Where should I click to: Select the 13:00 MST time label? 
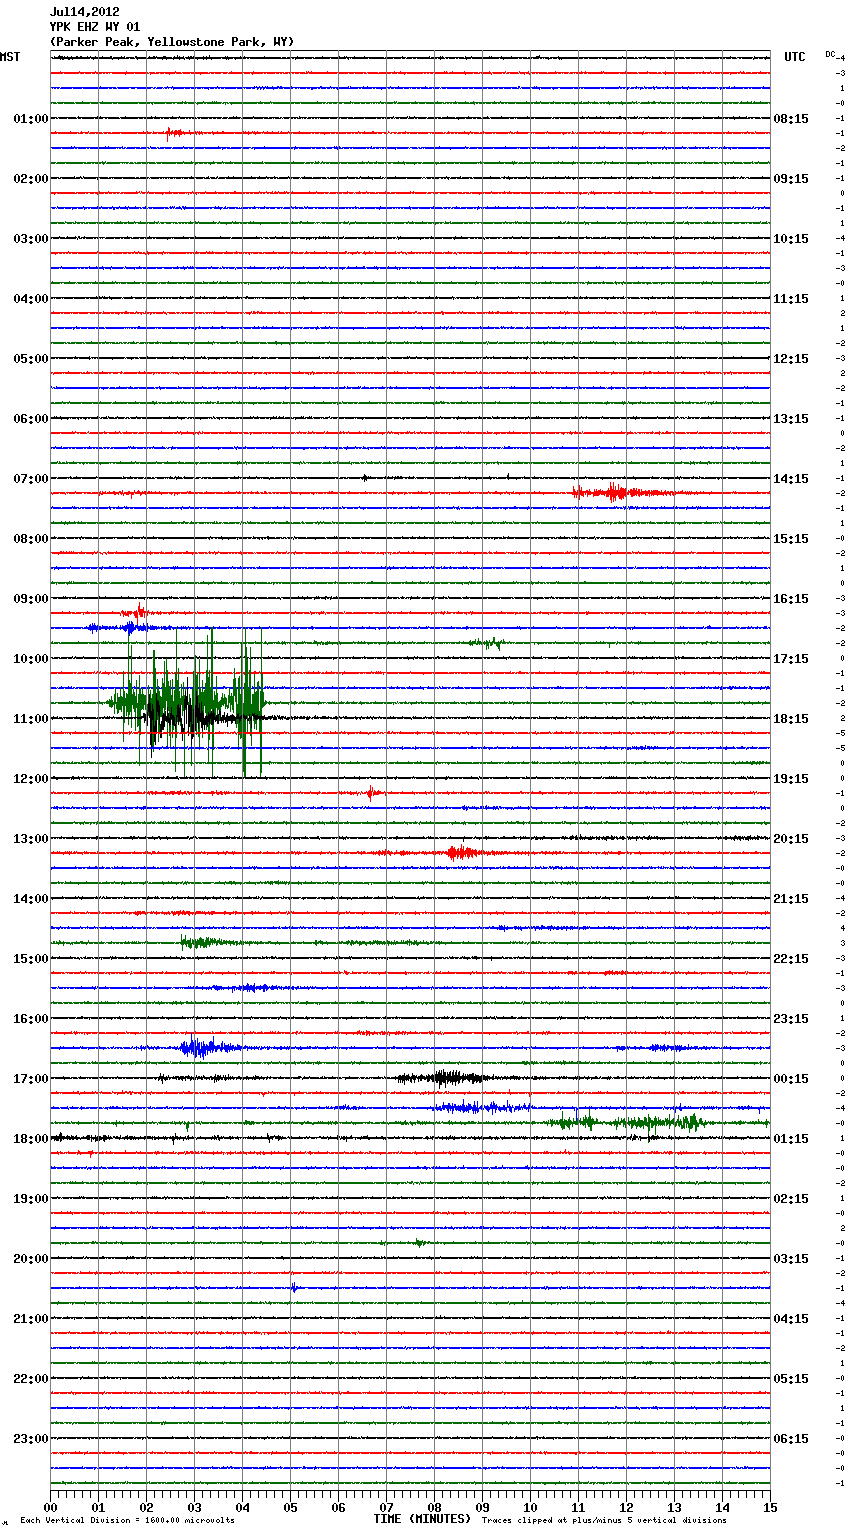point(31,839)
